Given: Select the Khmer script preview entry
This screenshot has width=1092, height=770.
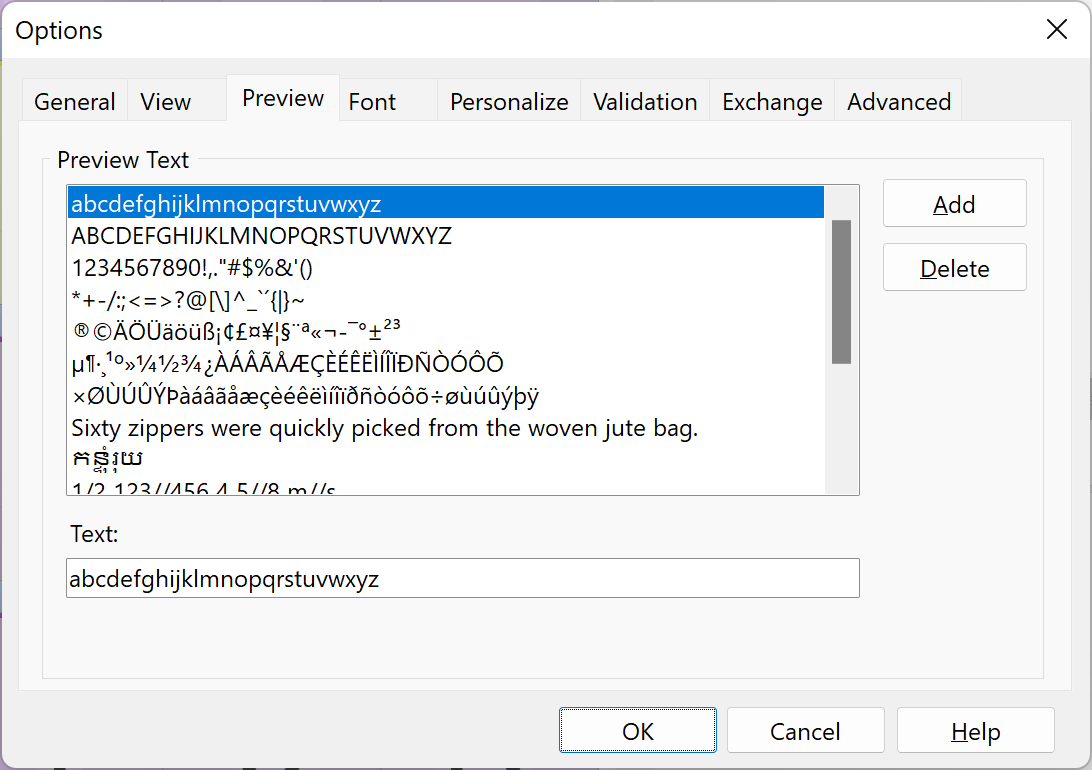Looking at the screenshot, I should click(x=108, y=460).
